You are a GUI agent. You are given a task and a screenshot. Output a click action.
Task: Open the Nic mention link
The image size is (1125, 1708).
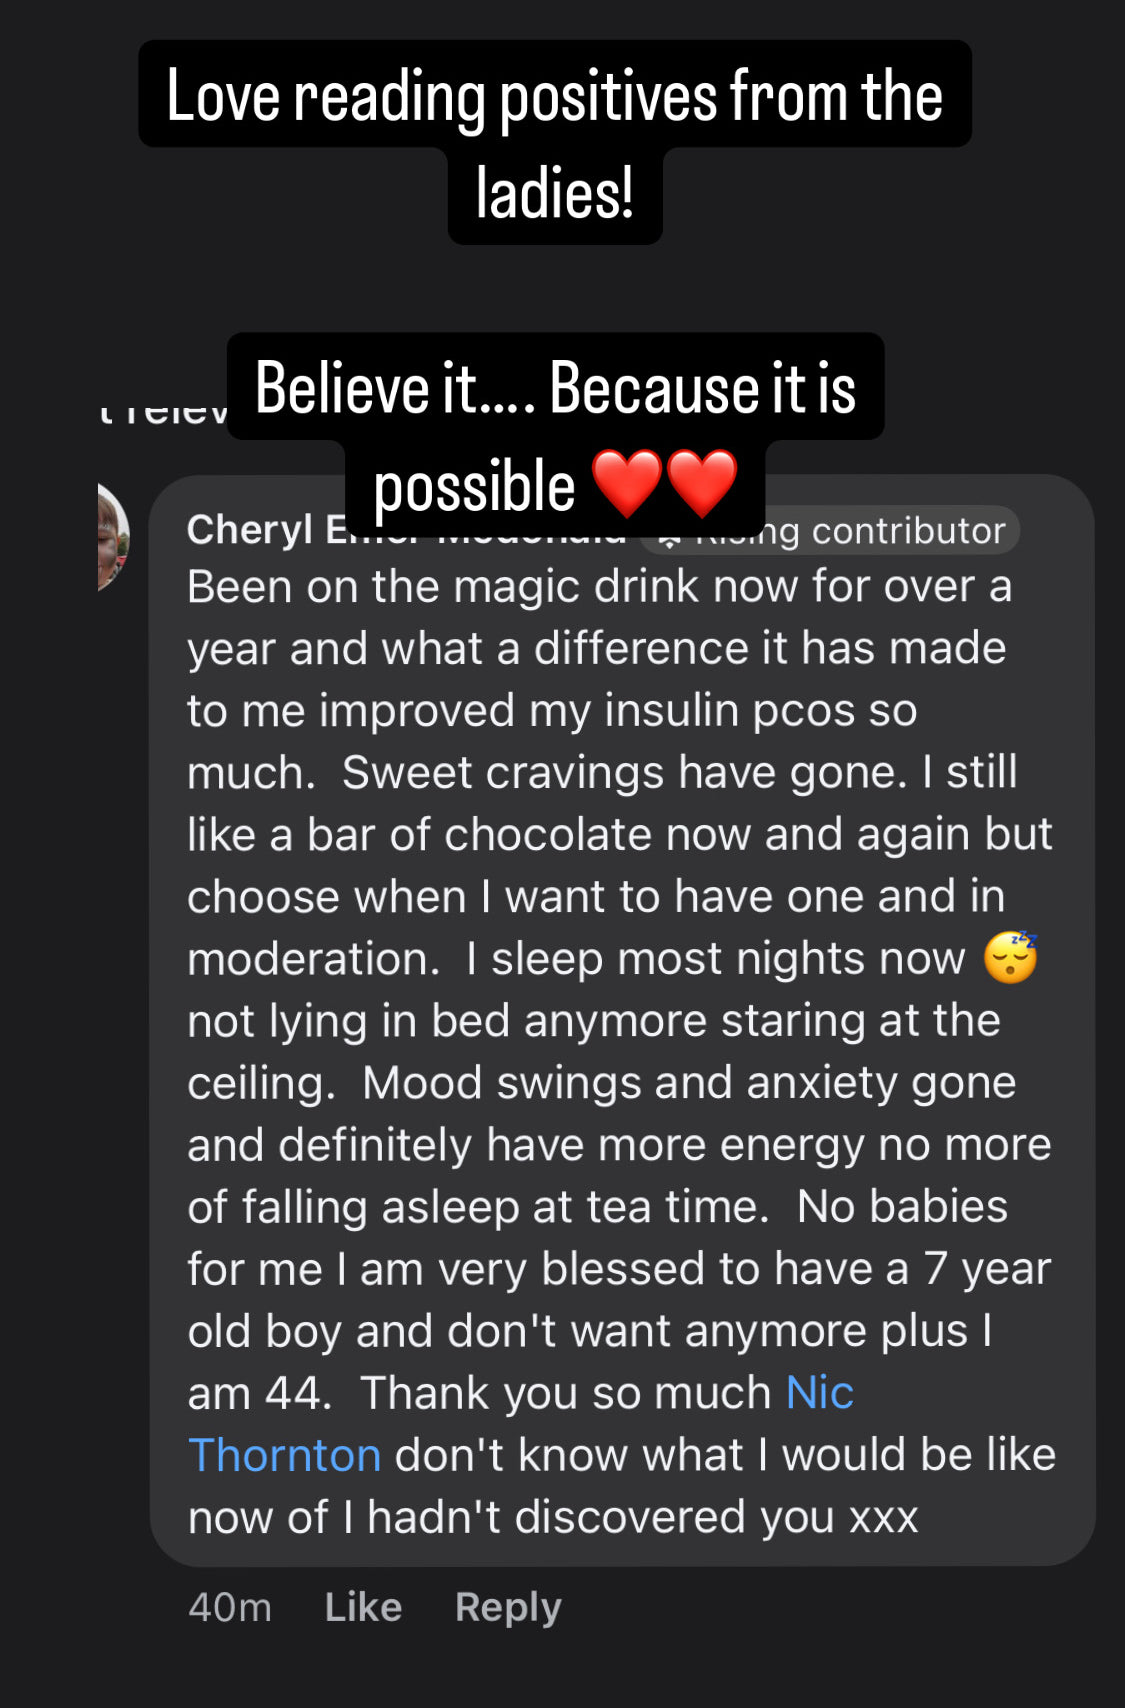pyautogui.click(x=820, y=1392)
